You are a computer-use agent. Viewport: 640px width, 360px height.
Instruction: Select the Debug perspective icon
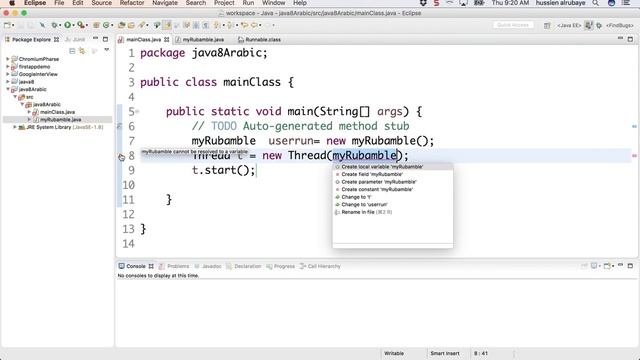[x=599, y=26]
